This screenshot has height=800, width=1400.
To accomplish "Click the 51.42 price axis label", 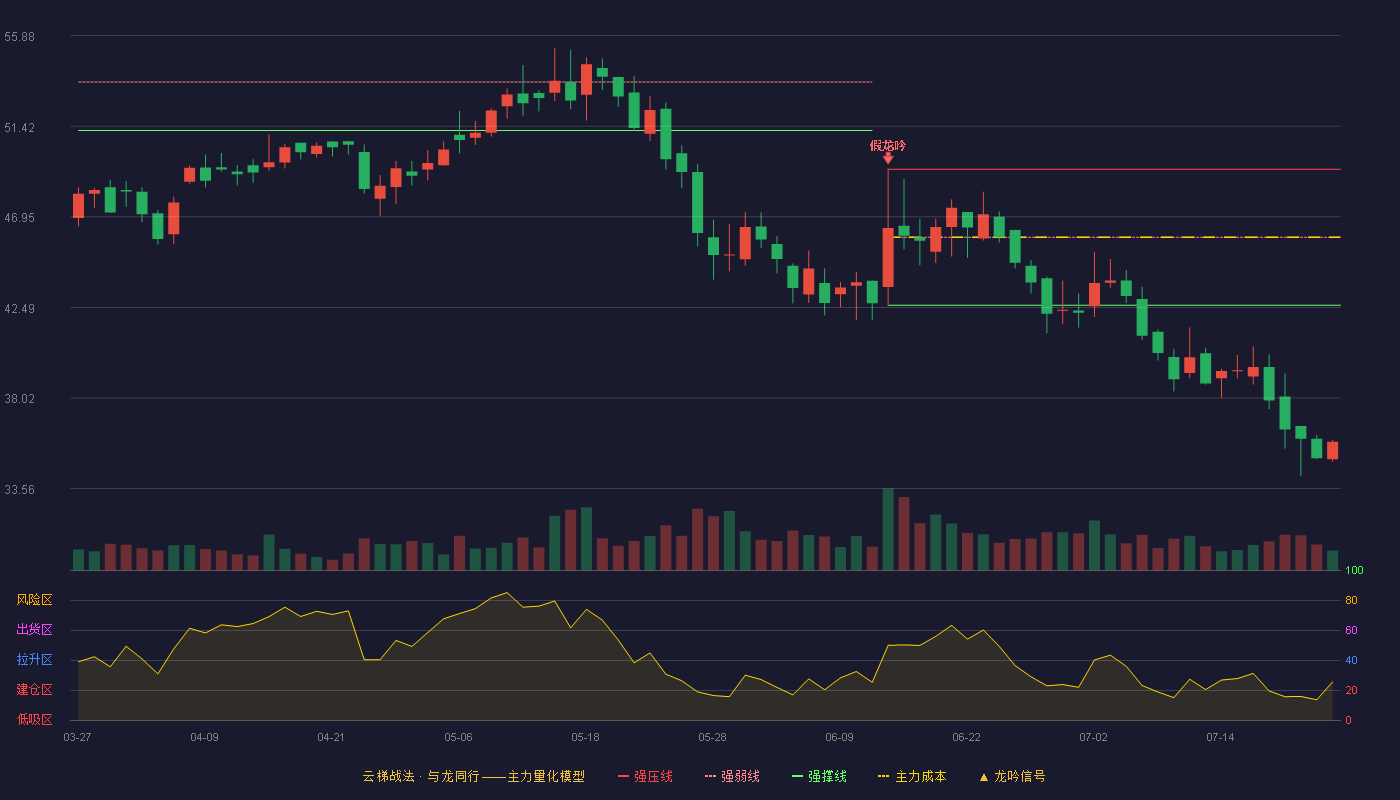I will coord(19,128).
